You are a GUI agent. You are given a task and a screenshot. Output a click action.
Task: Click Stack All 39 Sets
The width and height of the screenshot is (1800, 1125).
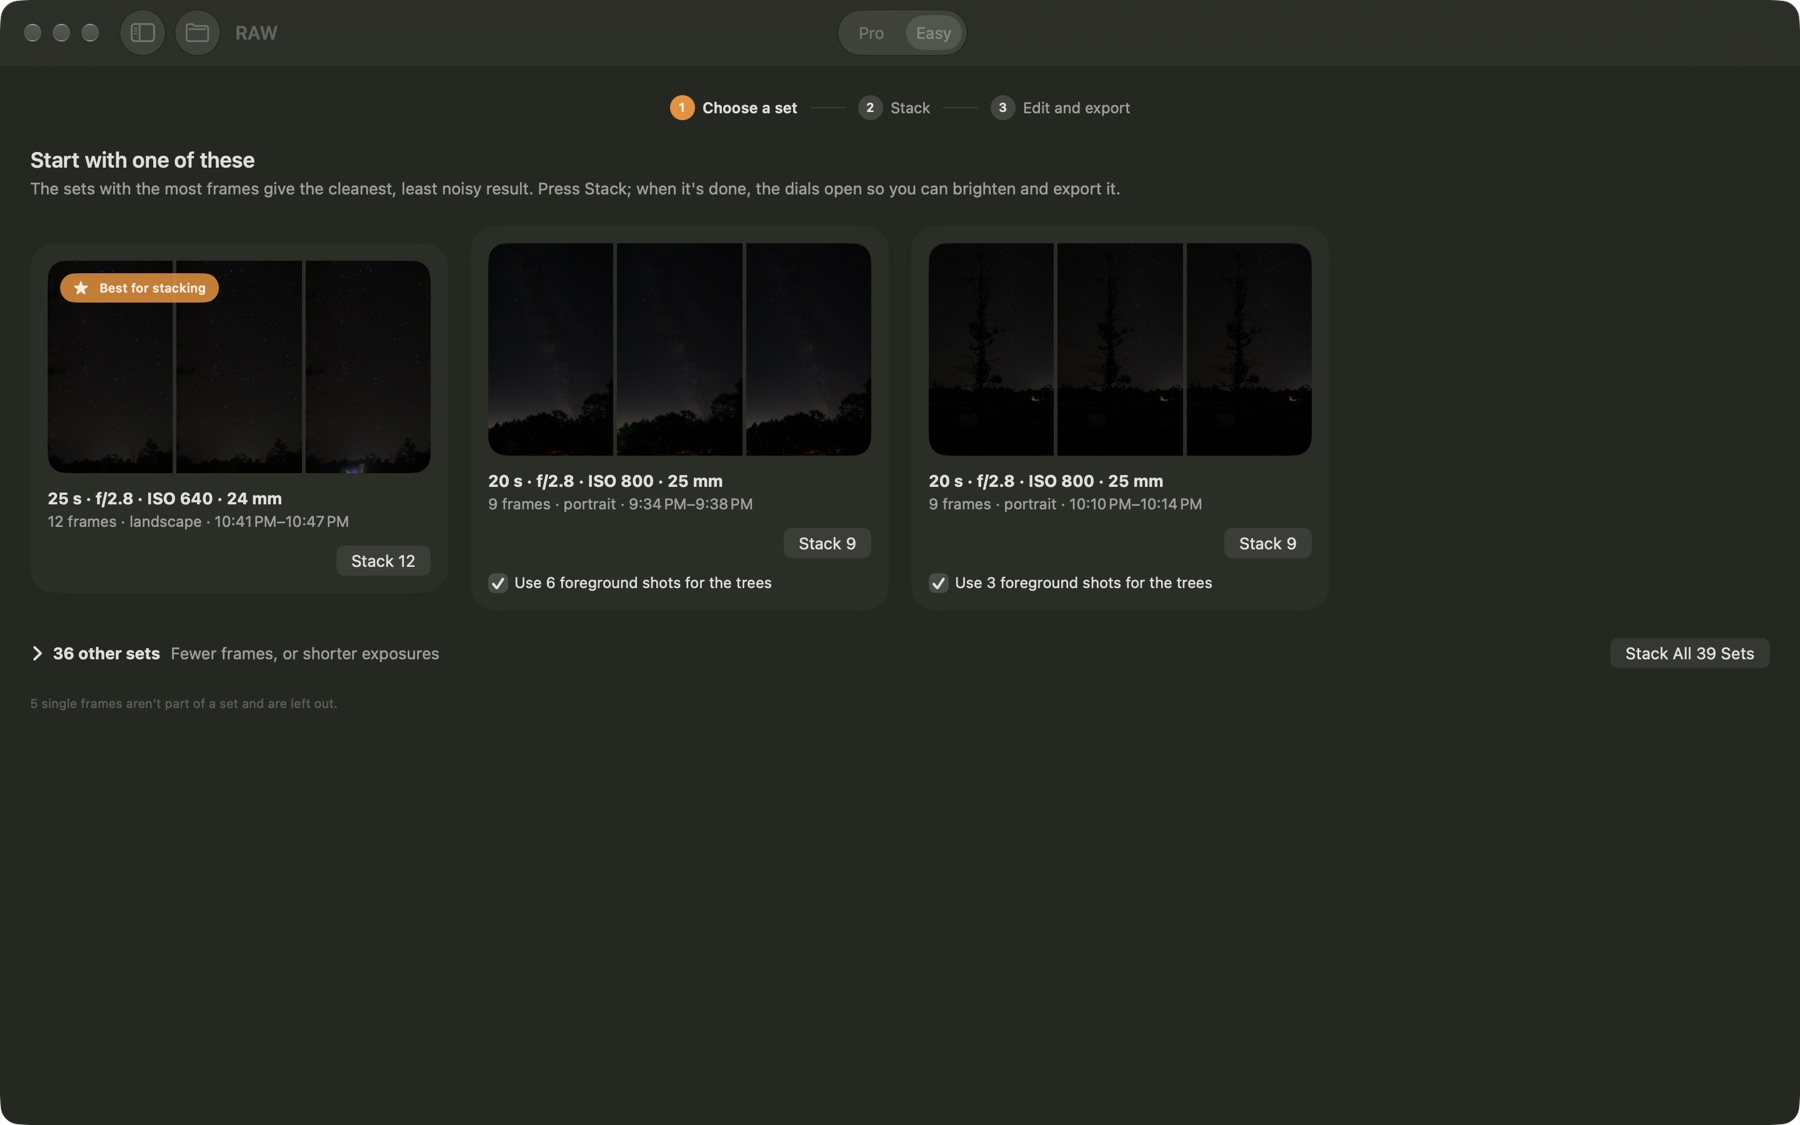(1689, 653)
